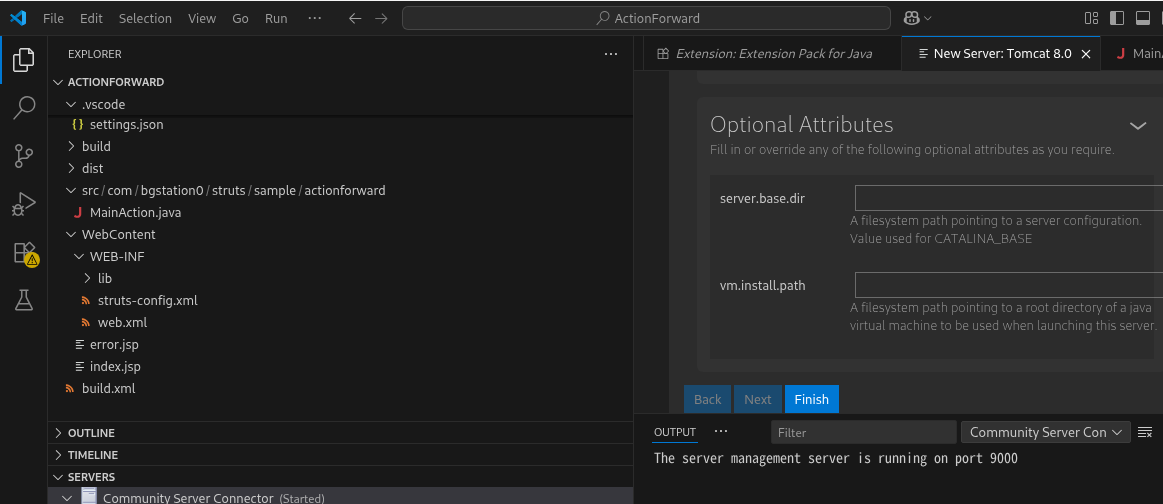1163x504 pixels.
Task: Collapse the WEB-INF folder
Action: click(79, 256)
